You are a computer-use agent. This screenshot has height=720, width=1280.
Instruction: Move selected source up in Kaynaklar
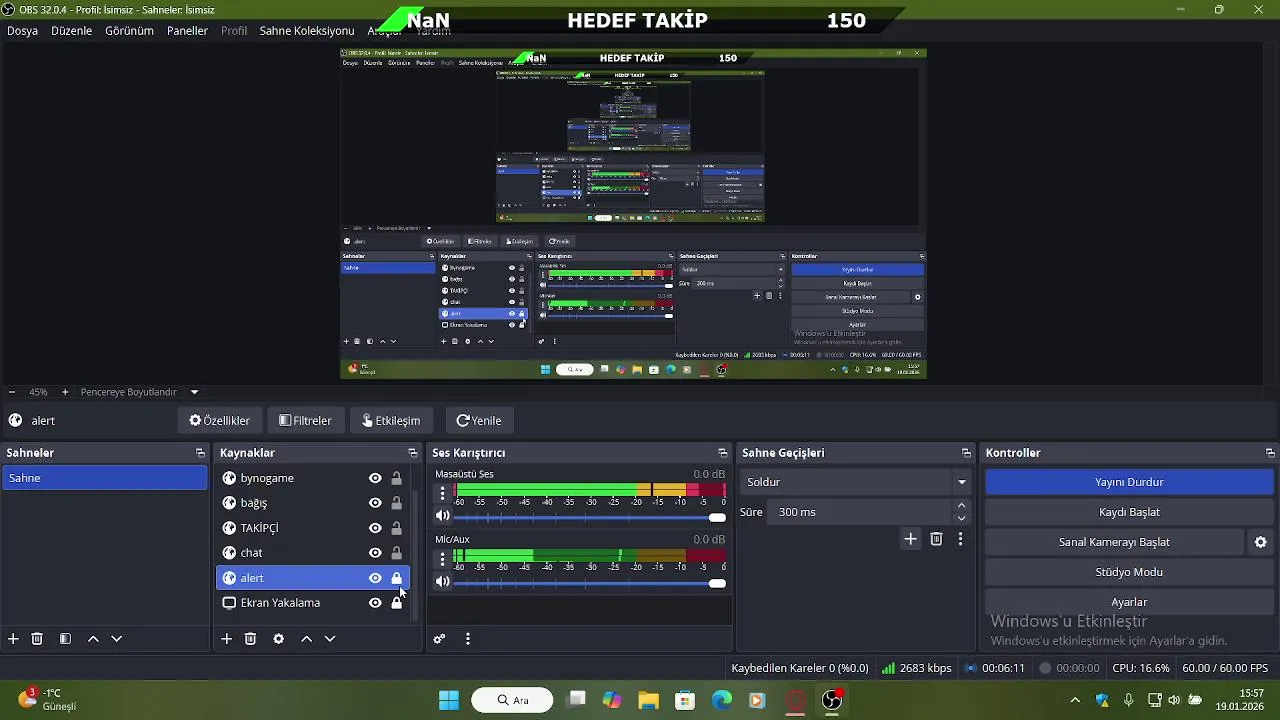coord(306,639)
